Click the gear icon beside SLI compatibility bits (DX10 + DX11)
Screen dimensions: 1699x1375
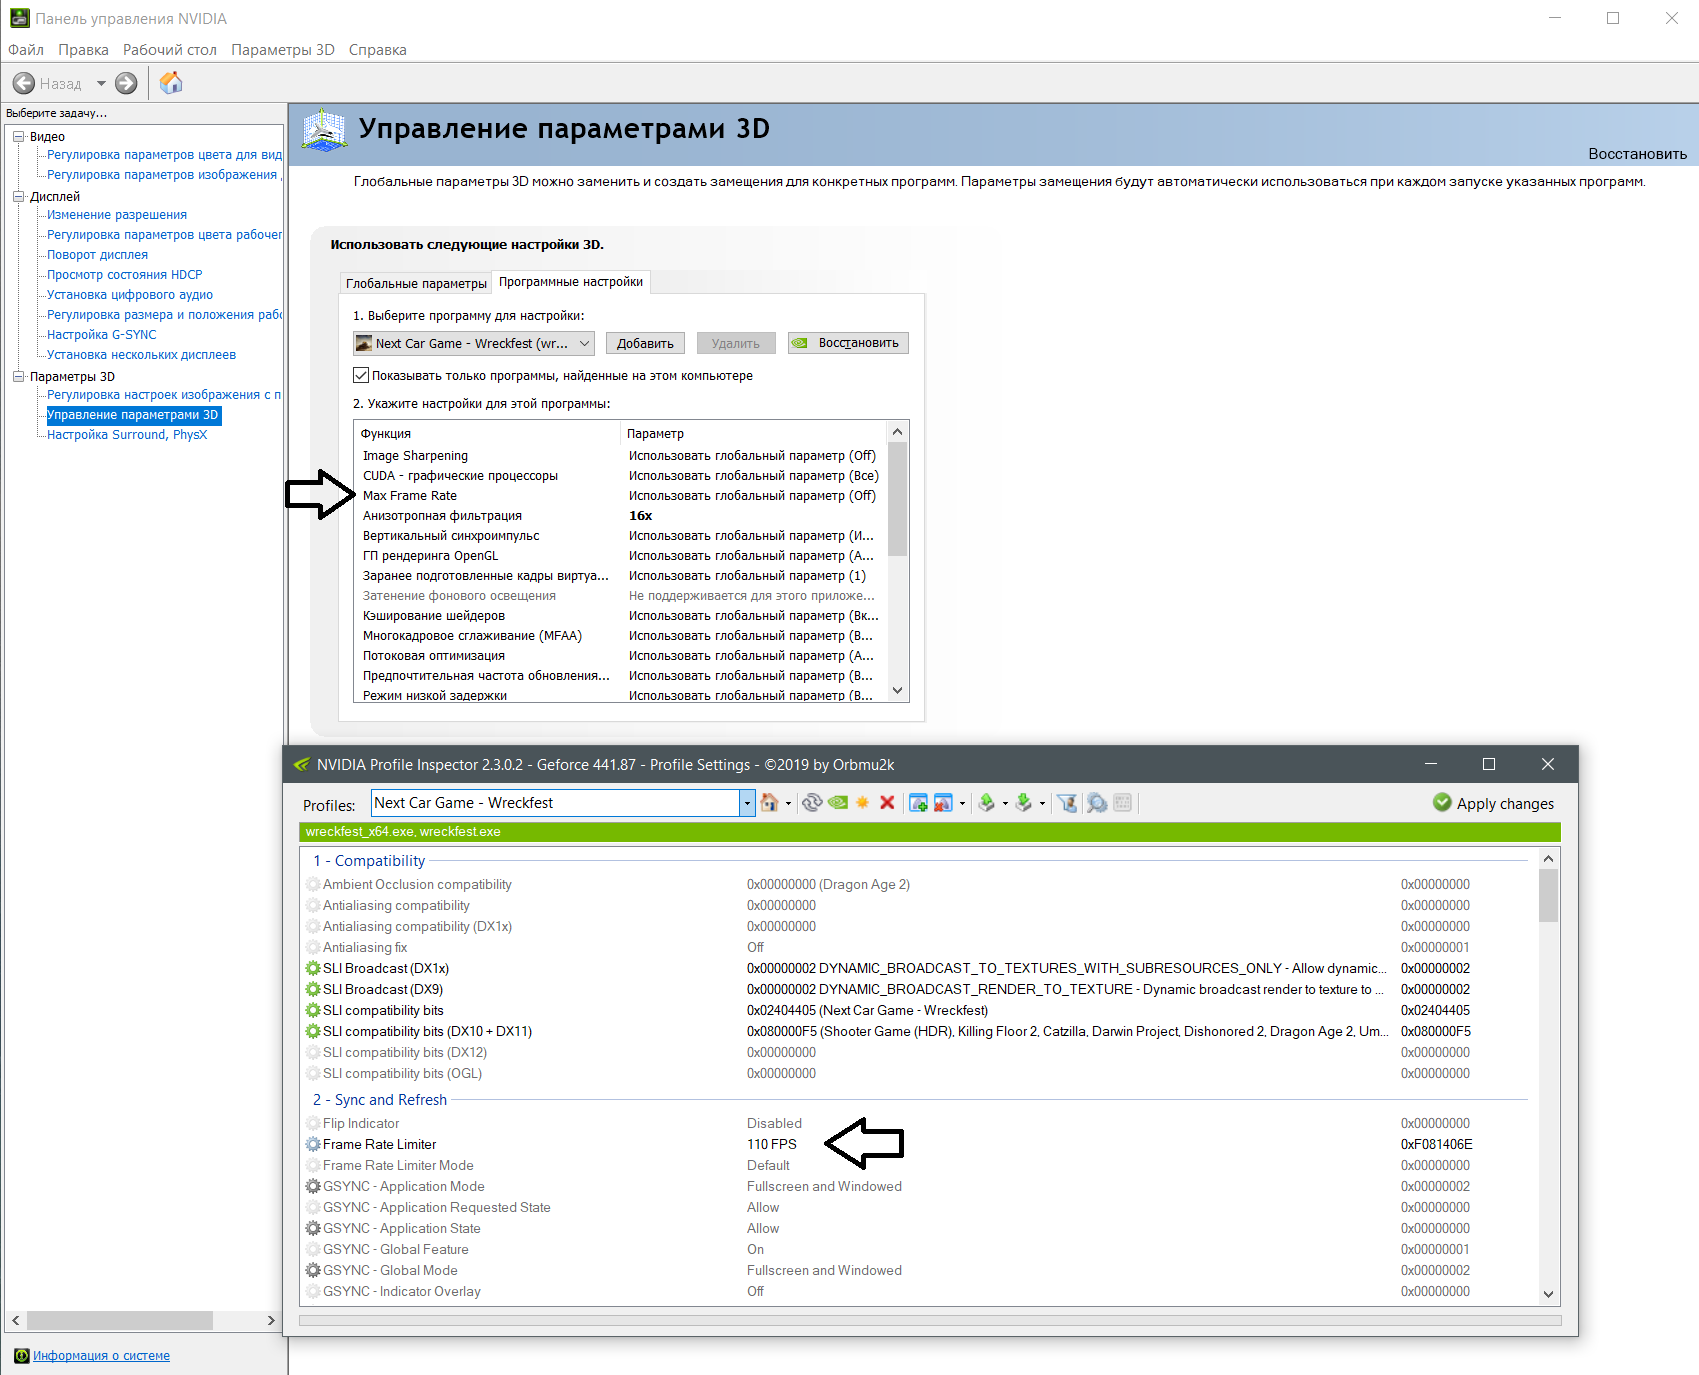pos(313,1032)
